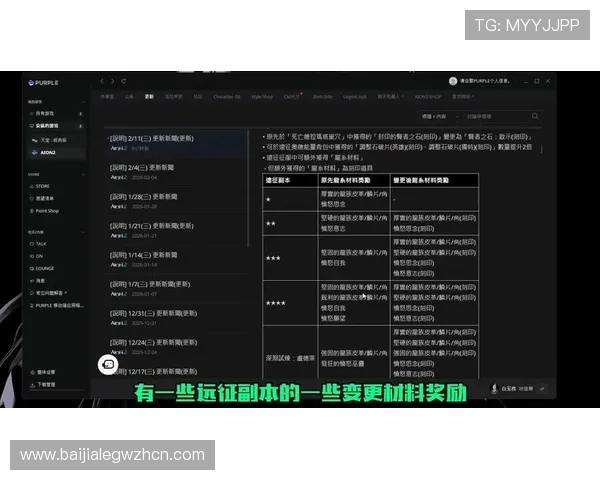The height and width of the screenshot is (480, 600).
Task: Collapse the games section chevron in sidebar
Action: (83, 102)
